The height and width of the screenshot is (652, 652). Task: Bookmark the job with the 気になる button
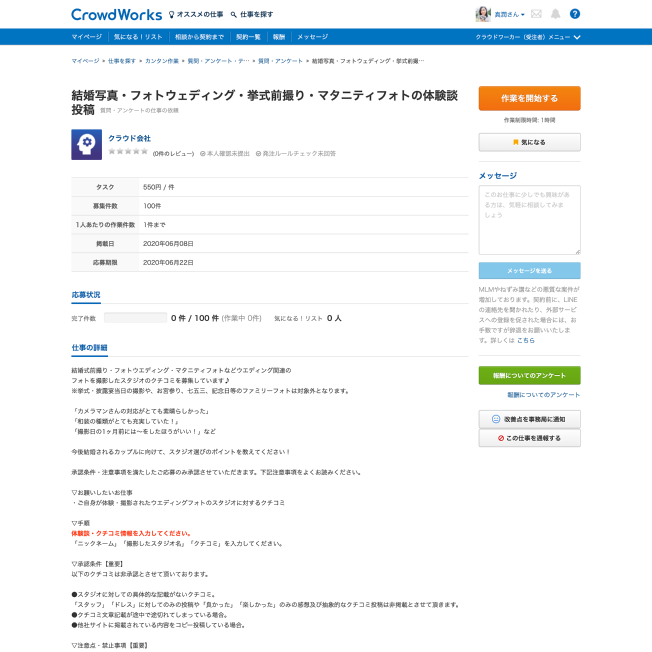(529, 142)
